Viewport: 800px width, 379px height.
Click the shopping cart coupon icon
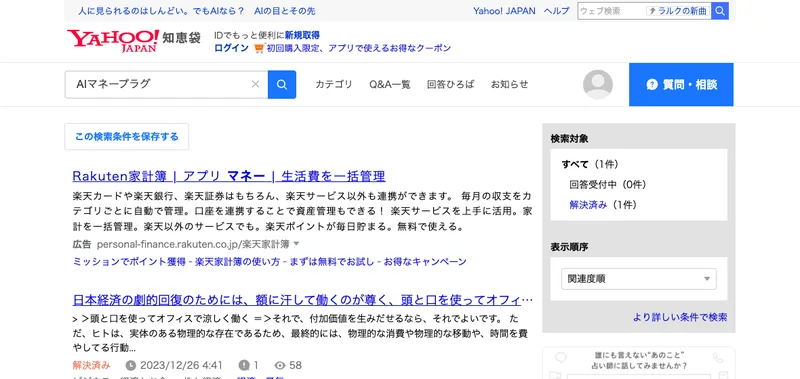259,48
